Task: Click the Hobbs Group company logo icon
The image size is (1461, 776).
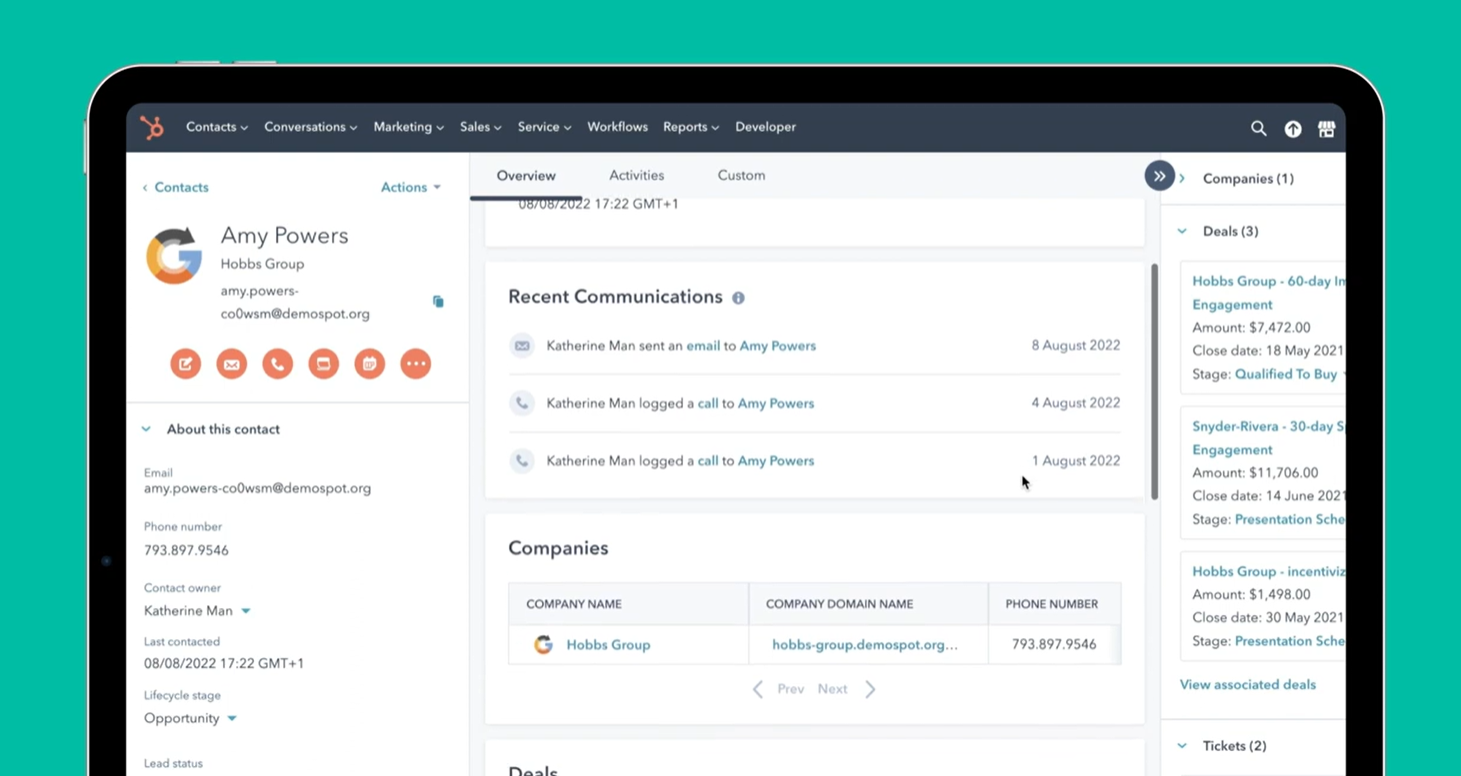Action: [x=543, y=645]
